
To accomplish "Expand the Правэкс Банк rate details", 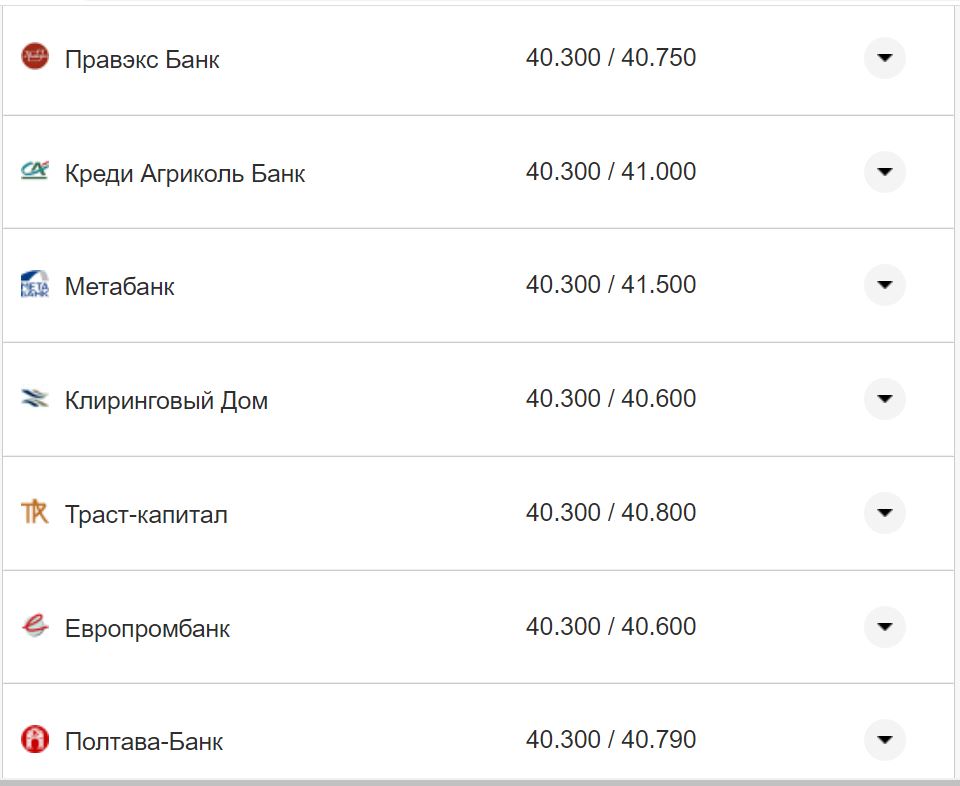I will point(884,58).
